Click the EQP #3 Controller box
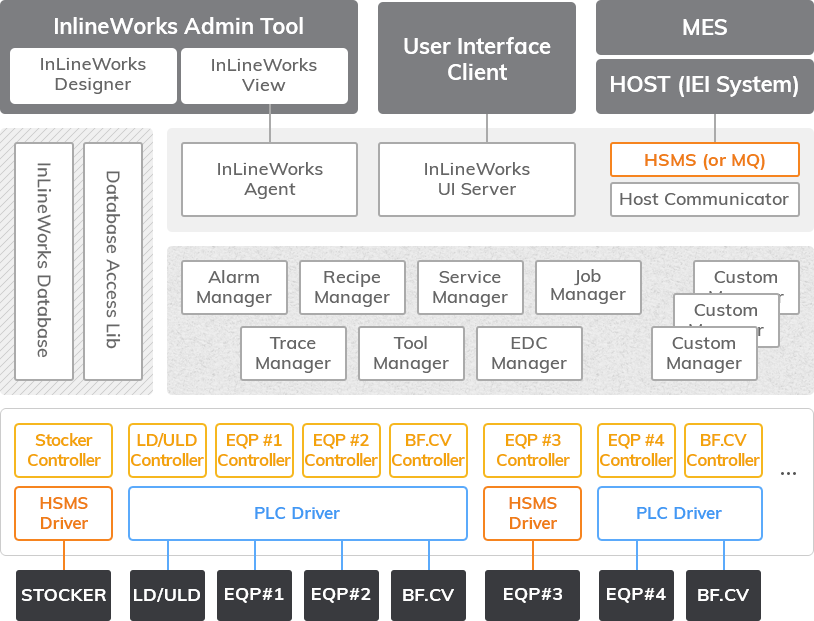 [x=533, y=450]
